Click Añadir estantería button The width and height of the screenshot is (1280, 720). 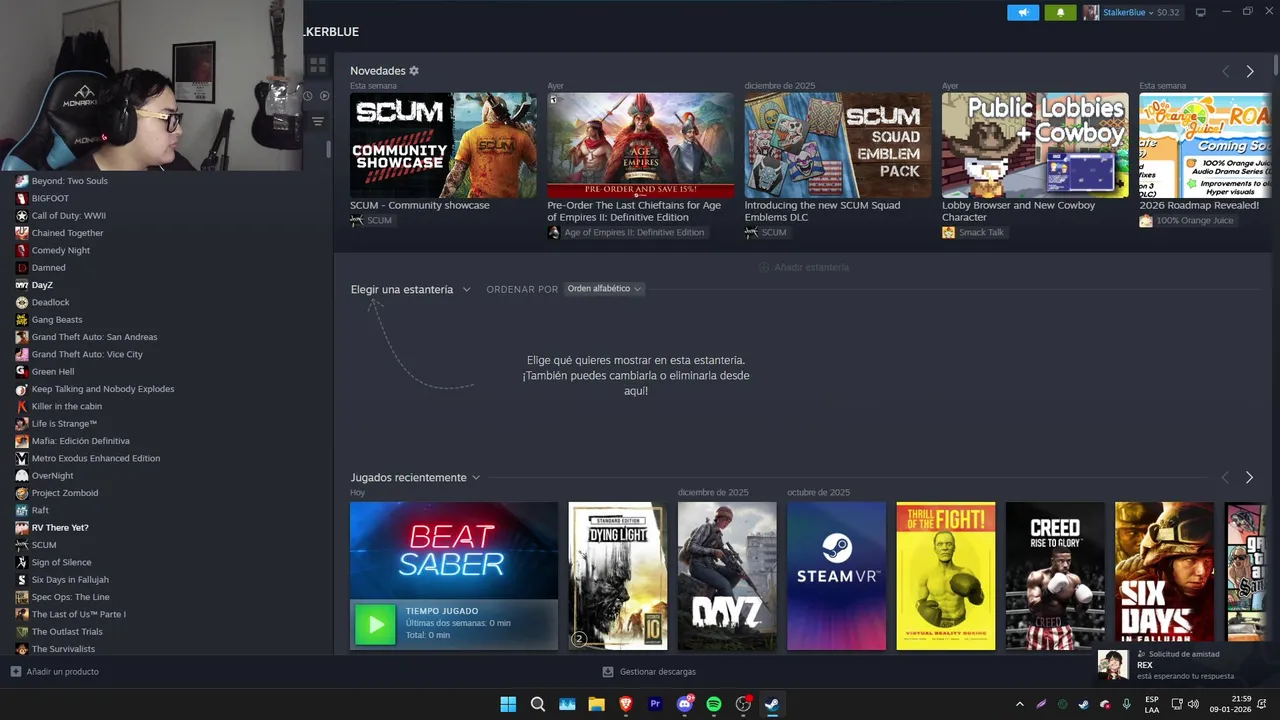click(x=804, y=267)
